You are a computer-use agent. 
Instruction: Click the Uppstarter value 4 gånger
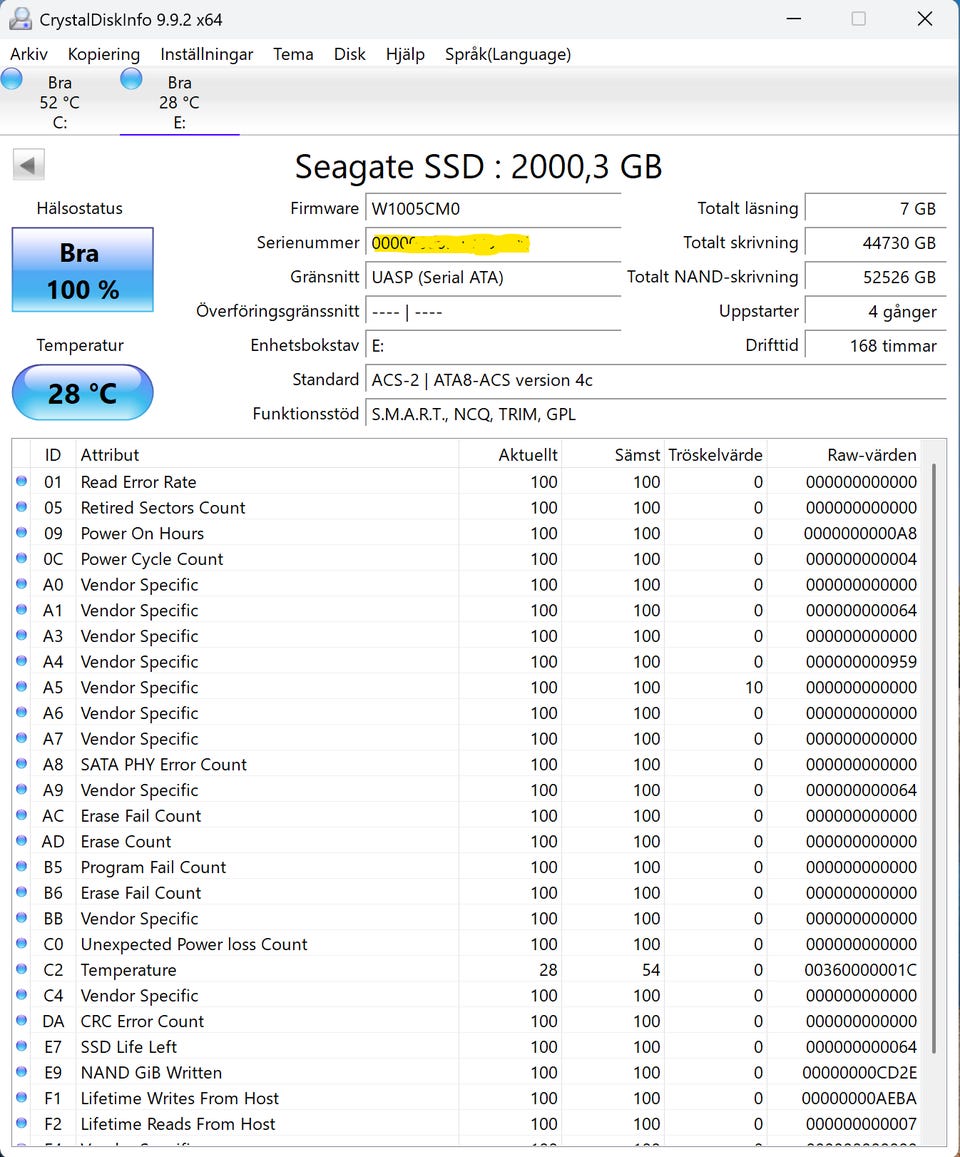(875, 311)
